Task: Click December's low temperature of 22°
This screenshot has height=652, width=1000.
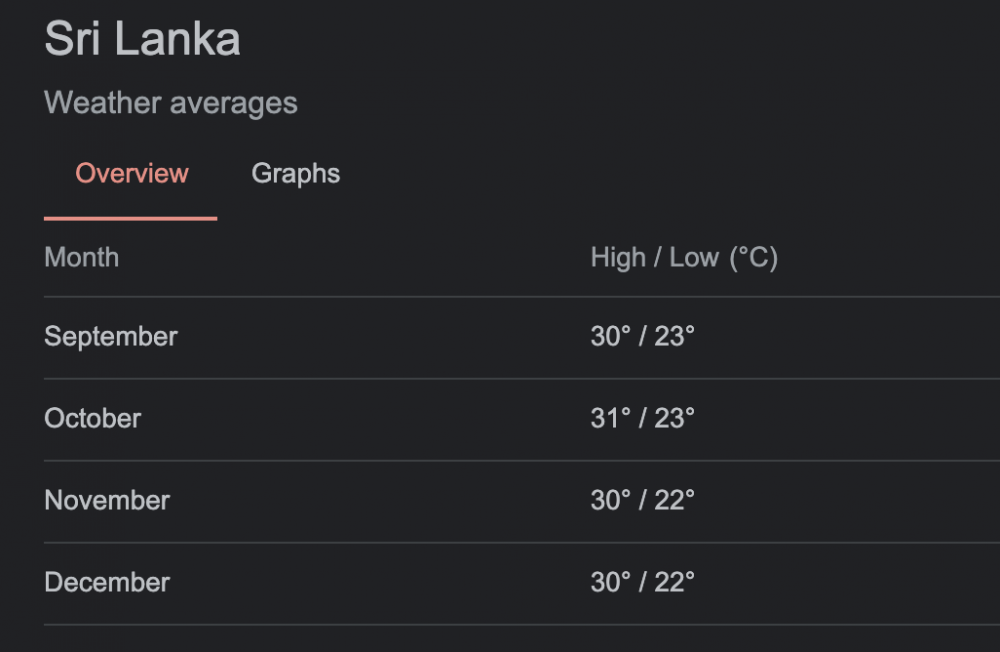Action: (674, 583)
